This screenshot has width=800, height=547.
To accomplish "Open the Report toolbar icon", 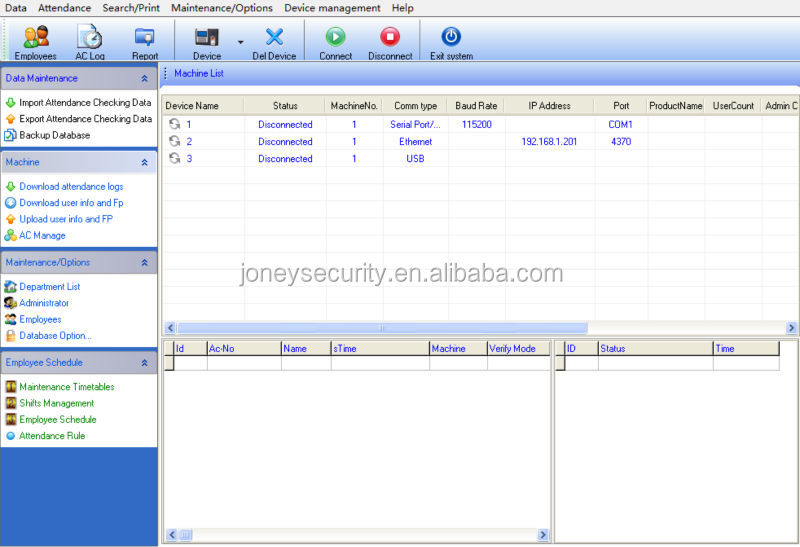I will tap(145, 38).
